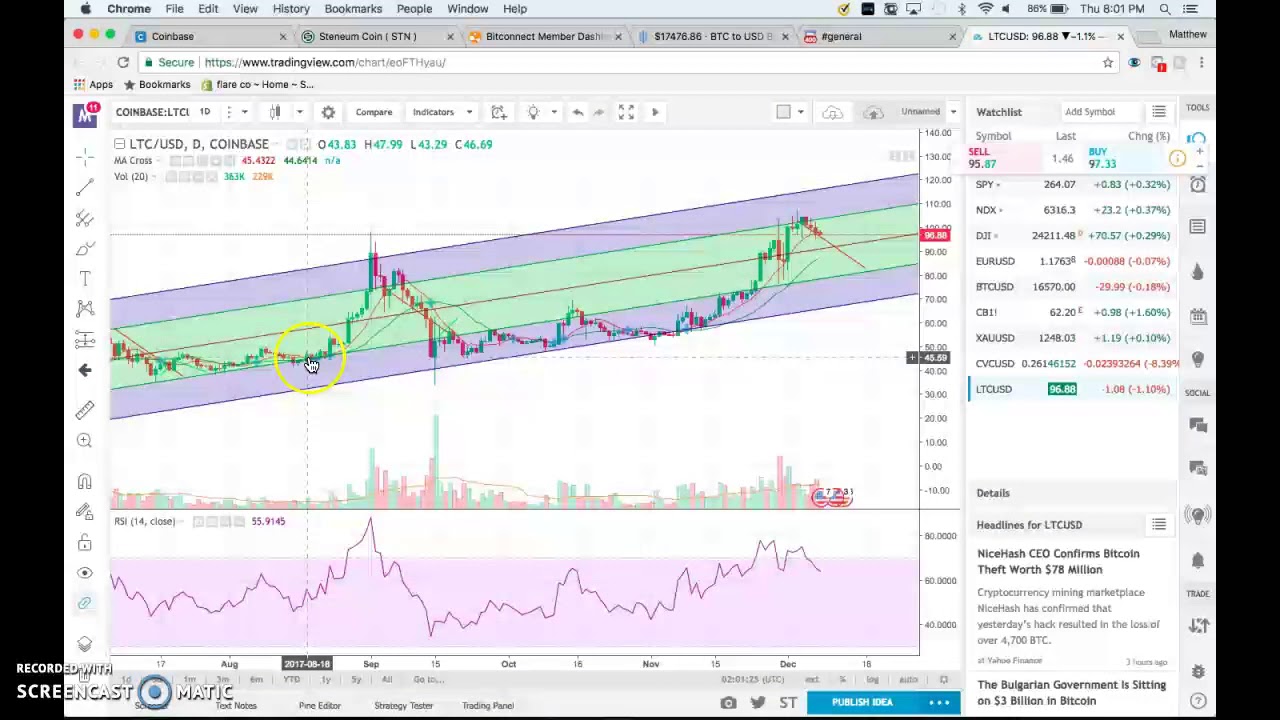This screenshot has width=1280, height=720.
Task: Switch to the Text Notes tab
Action: coord(236,706)
